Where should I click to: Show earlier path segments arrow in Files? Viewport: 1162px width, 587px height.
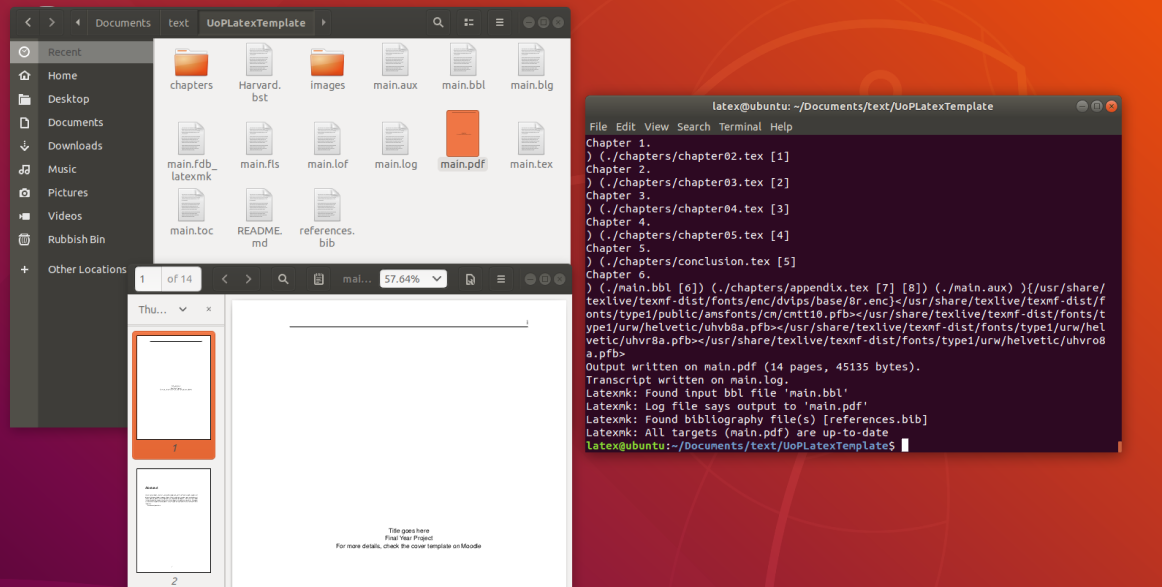click(x=78, y=22)
